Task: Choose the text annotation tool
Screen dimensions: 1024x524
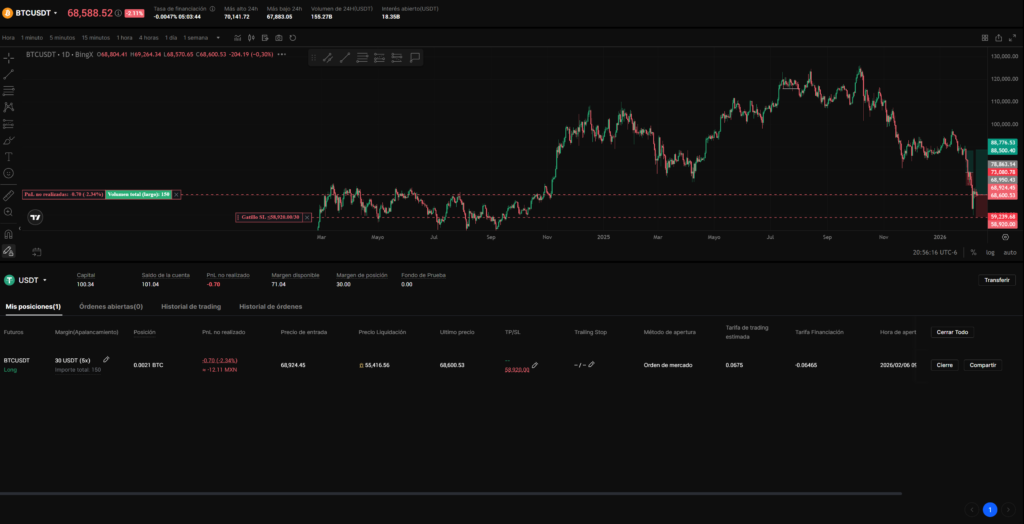Action: point(9,156)
